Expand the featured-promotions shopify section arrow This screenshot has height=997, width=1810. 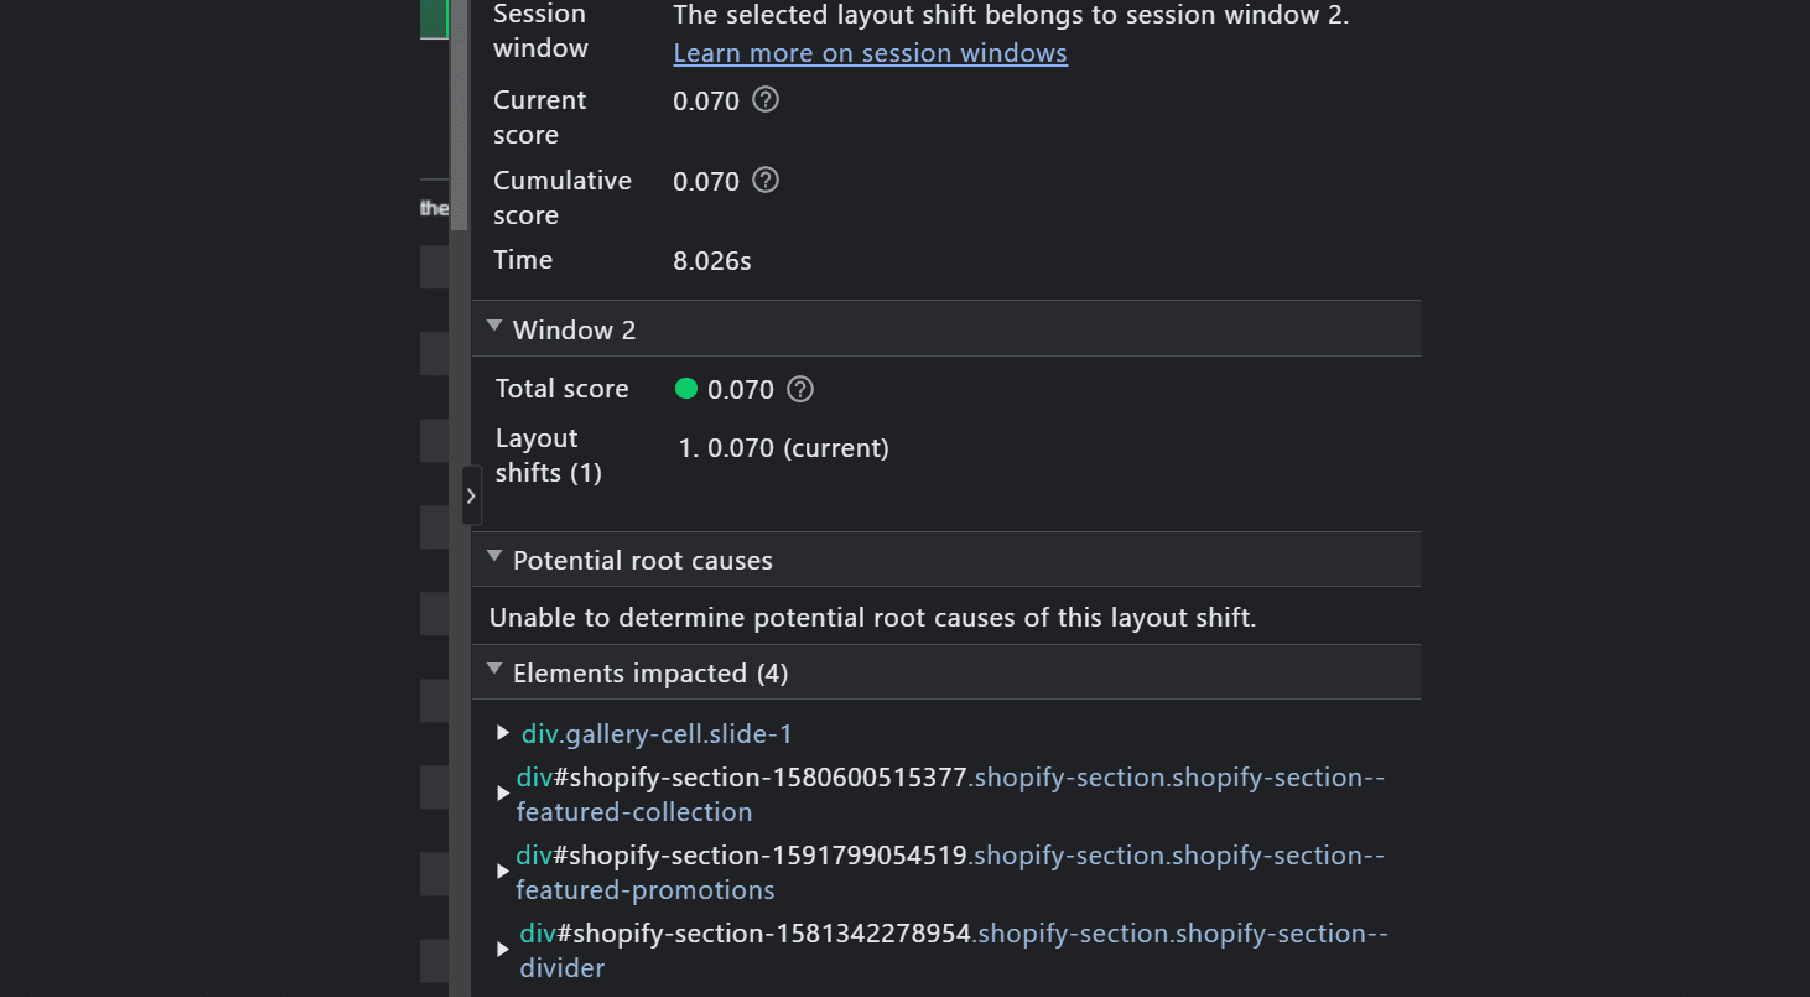pyautogui.click(x=503, y=871)
